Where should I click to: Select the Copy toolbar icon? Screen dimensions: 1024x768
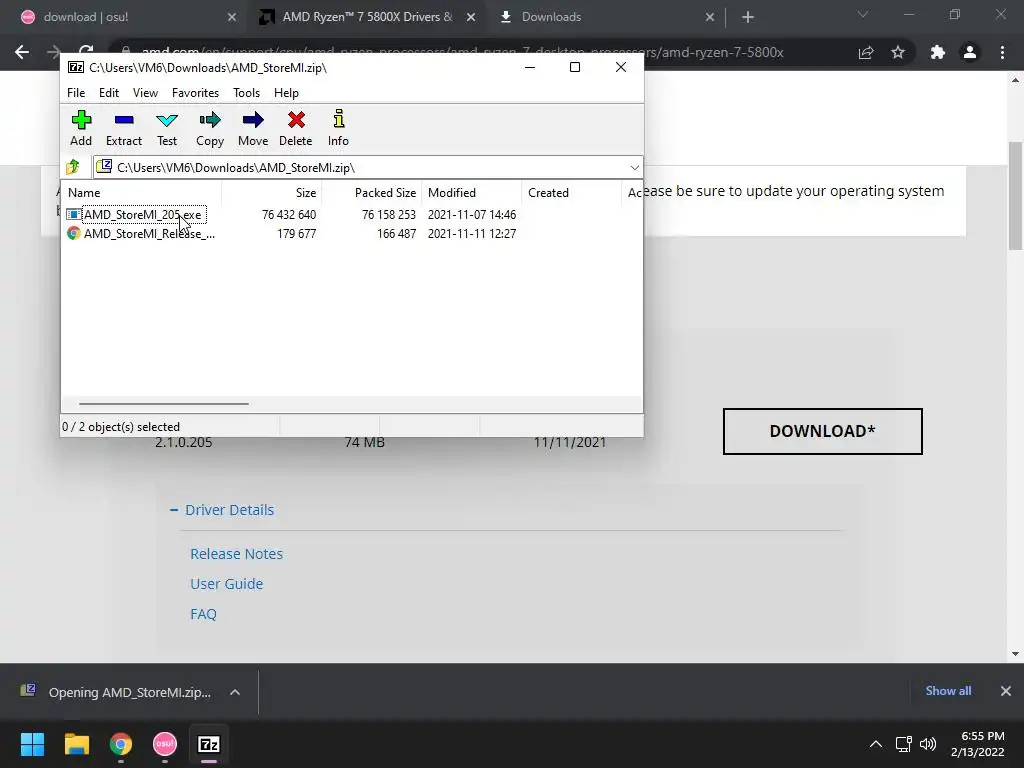[210, 128]
